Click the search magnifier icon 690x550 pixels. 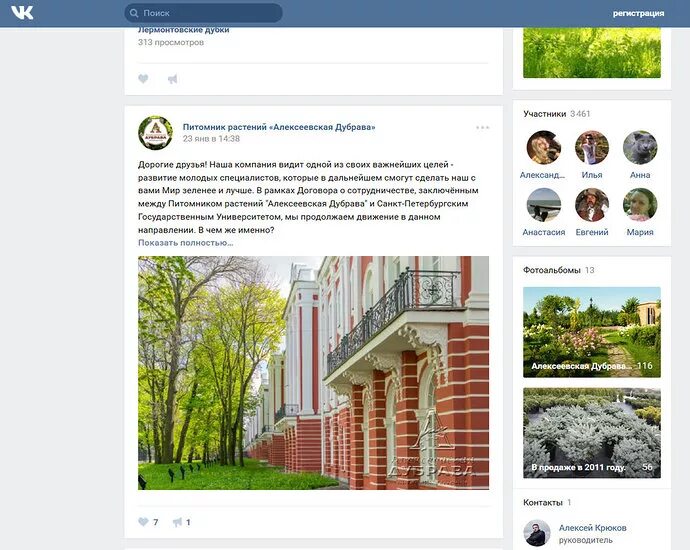[x=134, y=13]
